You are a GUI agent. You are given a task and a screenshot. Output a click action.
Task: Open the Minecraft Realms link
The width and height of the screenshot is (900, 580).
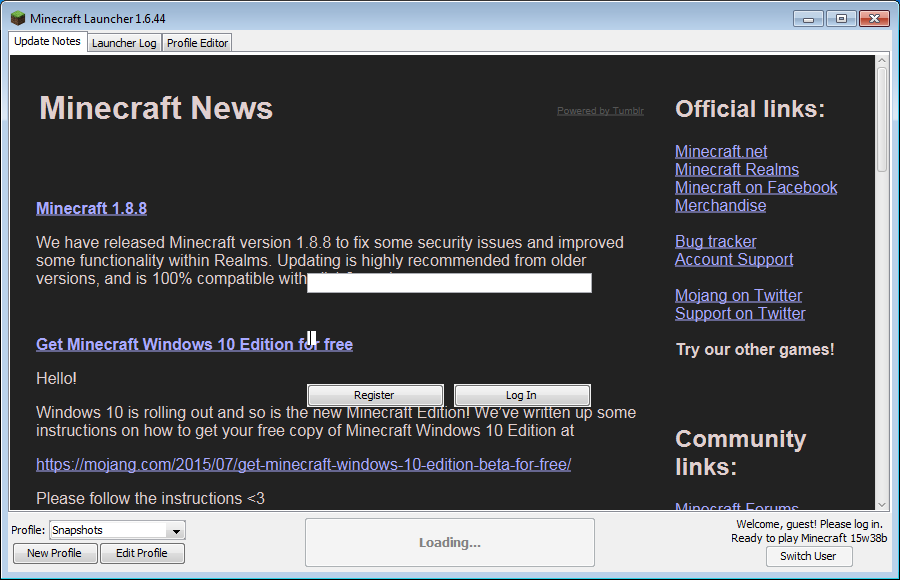(x=737, y=169)
